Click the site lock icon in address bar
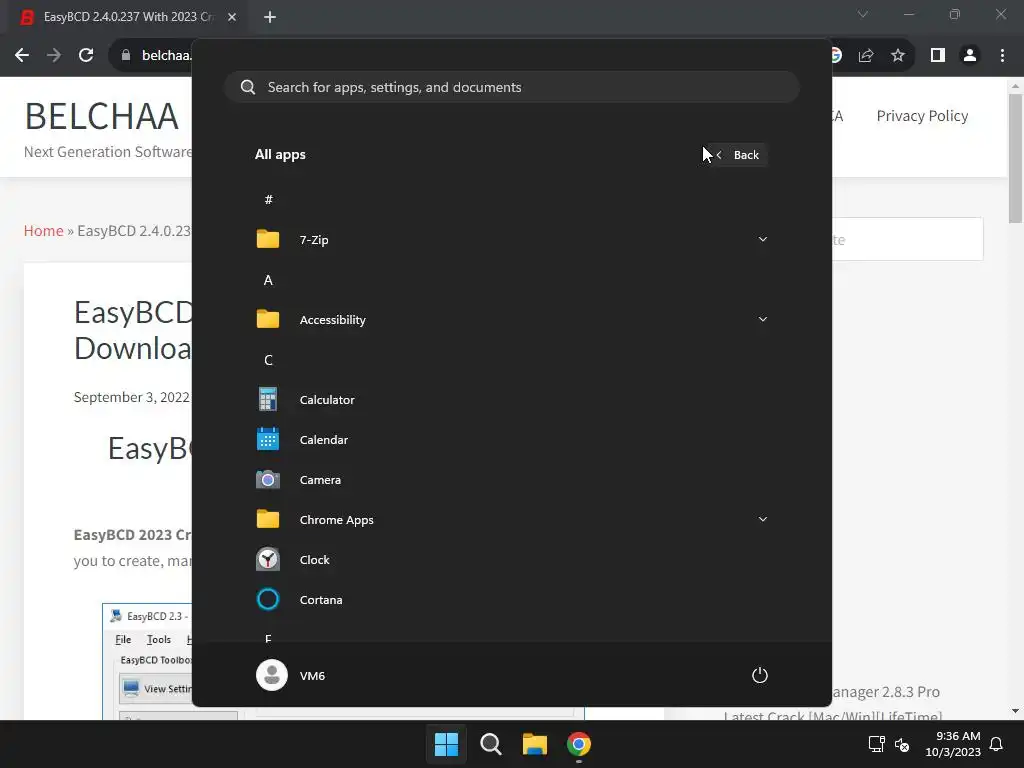Image resolution: width=1024 pixels, height=768 pixels. click(x=126, y=56)
